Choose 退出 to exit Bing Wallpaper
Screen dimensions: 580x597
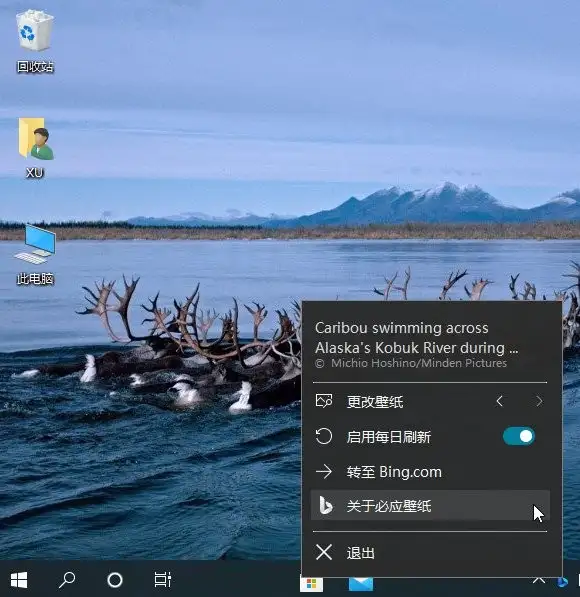(430, 552)
